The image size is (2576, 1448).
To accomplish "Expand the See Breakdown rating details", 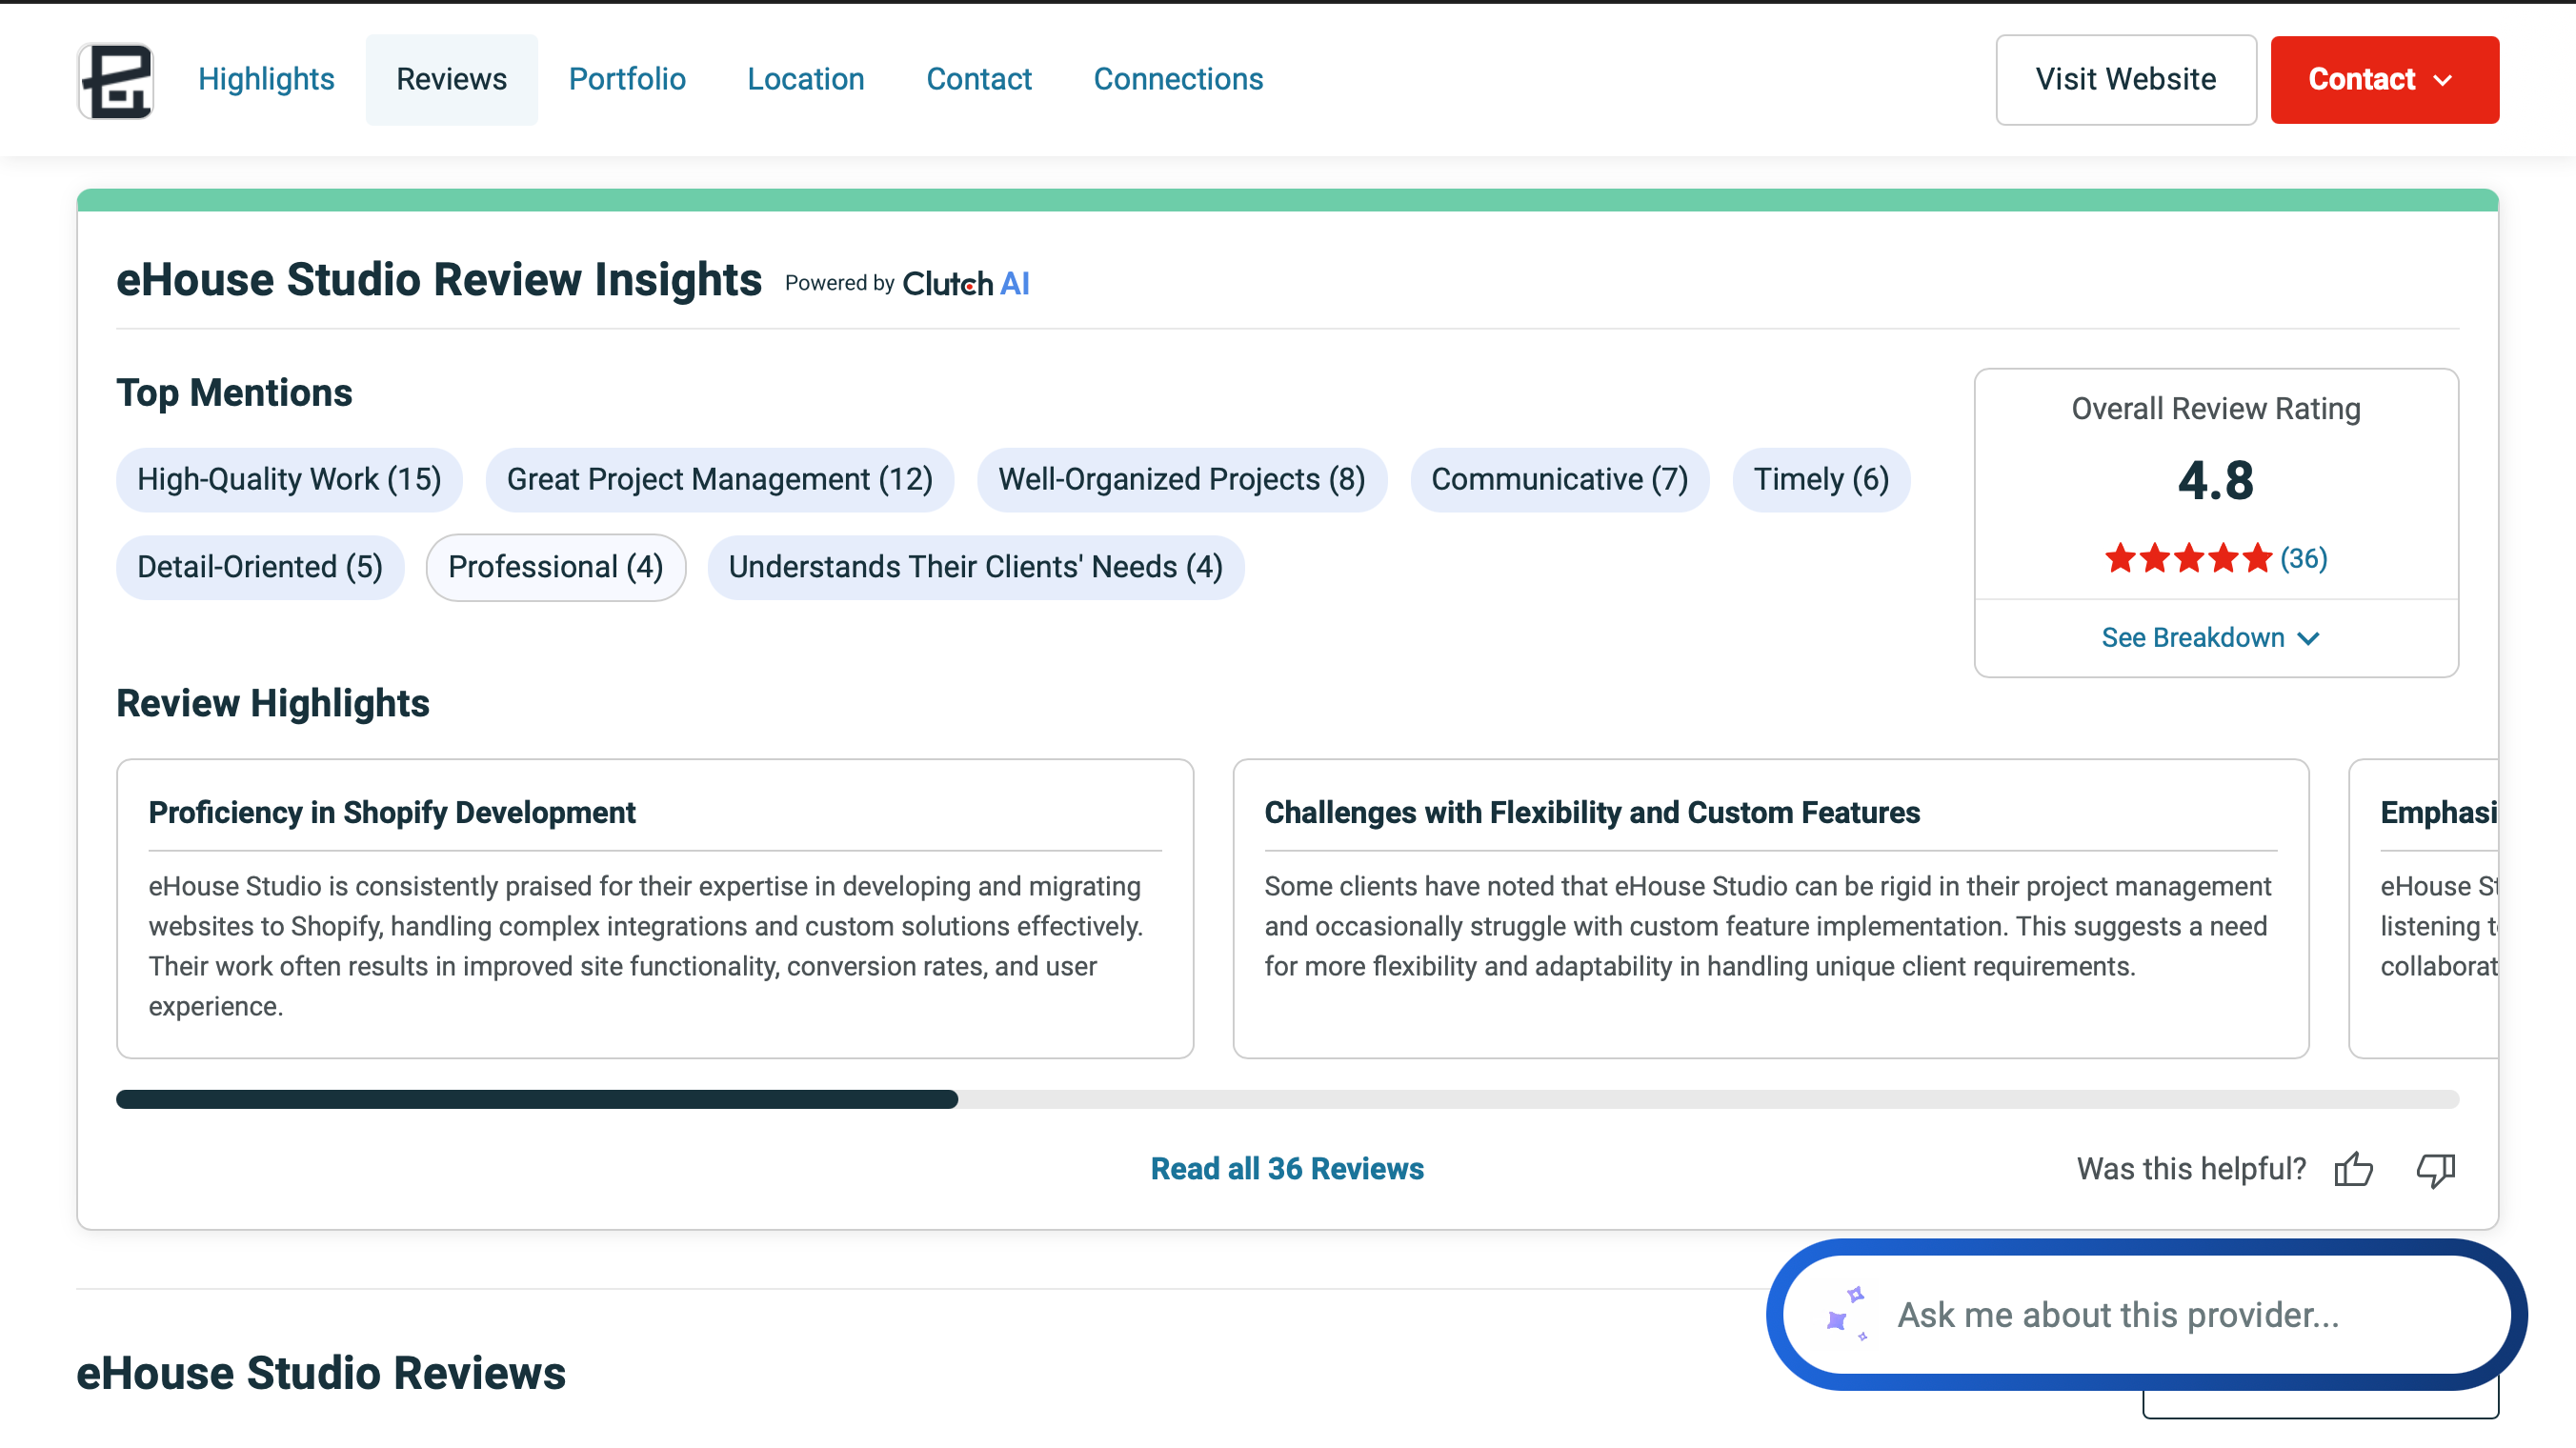I will (x=2210, y=638).
